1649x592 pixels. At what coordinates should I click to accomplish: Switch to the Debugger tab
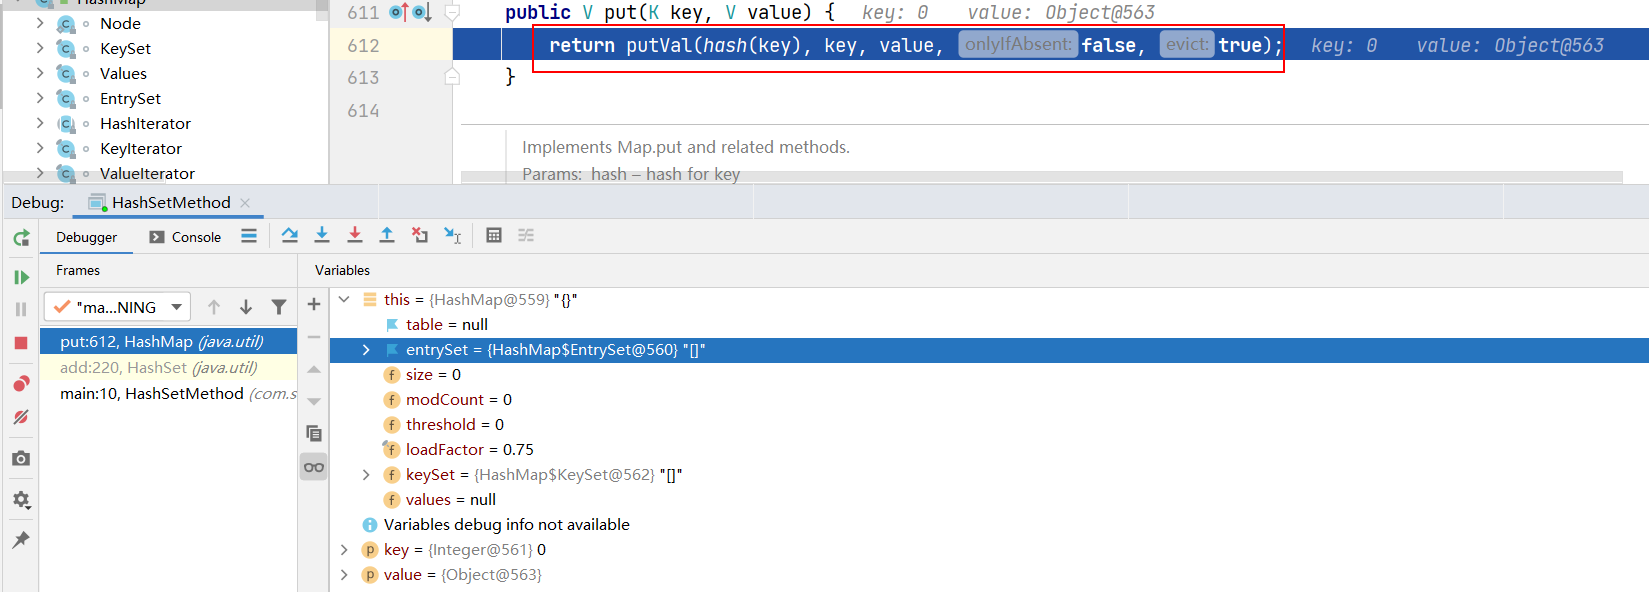click(x=86, y=237)
